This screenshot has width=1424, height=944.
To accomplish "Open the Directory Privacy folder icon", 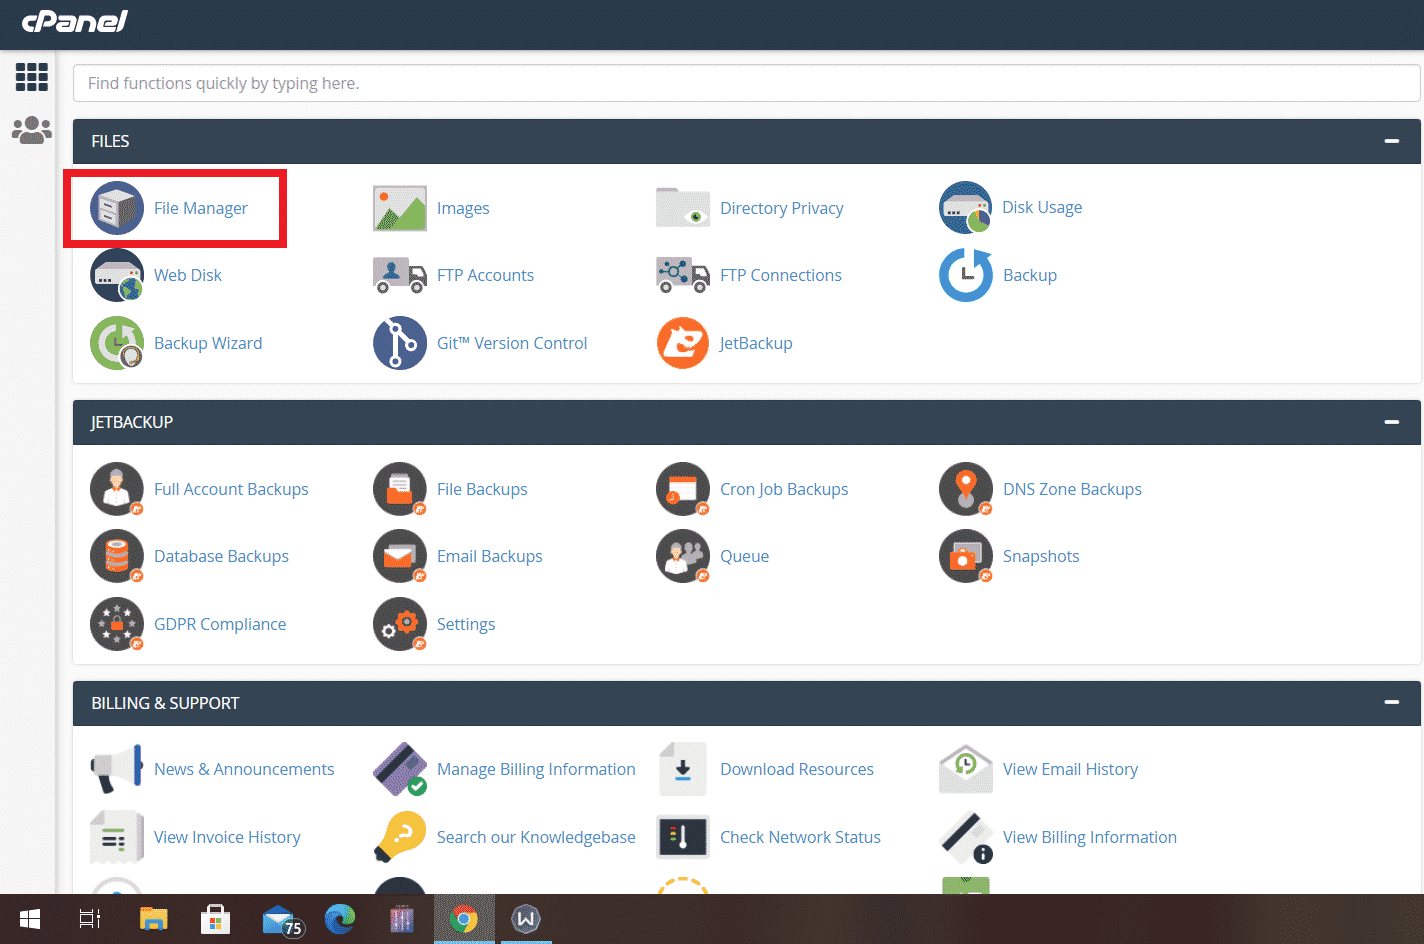I will coord(683,208).
